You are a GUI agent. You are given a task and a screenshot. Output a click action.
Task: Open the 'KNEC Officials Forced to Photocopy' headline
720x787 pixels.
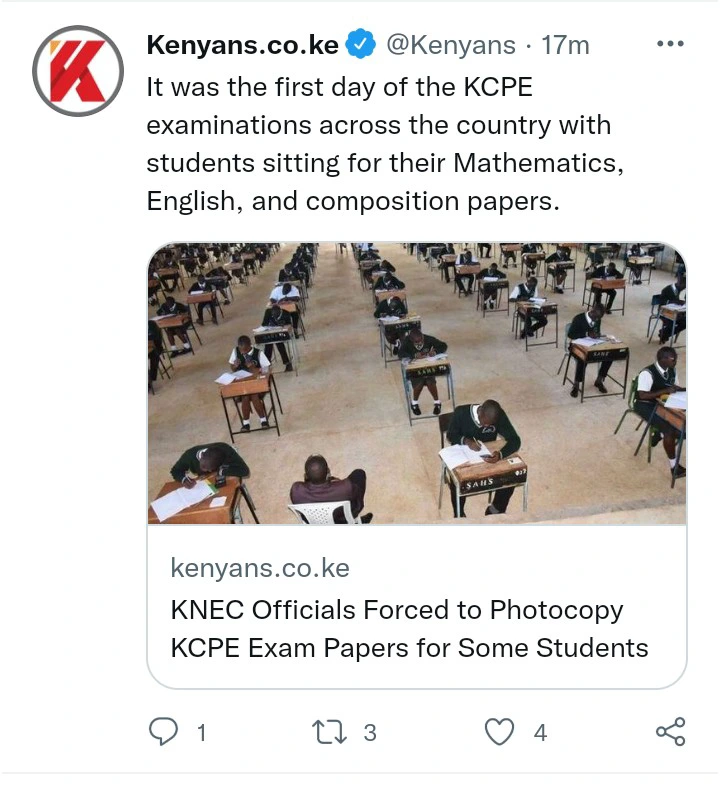click(396, 609)
